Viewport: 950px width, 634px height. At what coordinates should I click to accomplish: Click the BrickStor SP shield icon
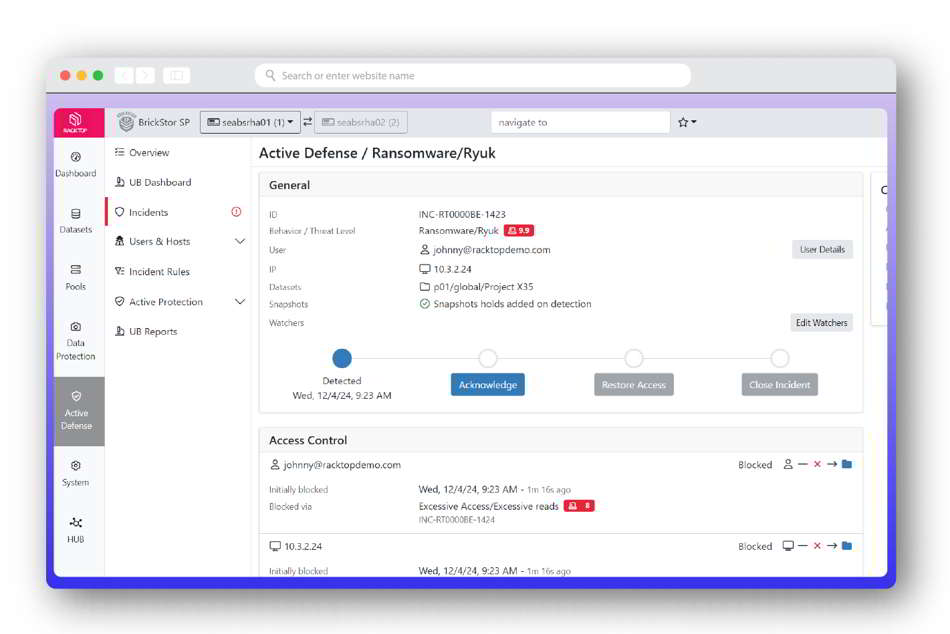[x=126, y=122]
